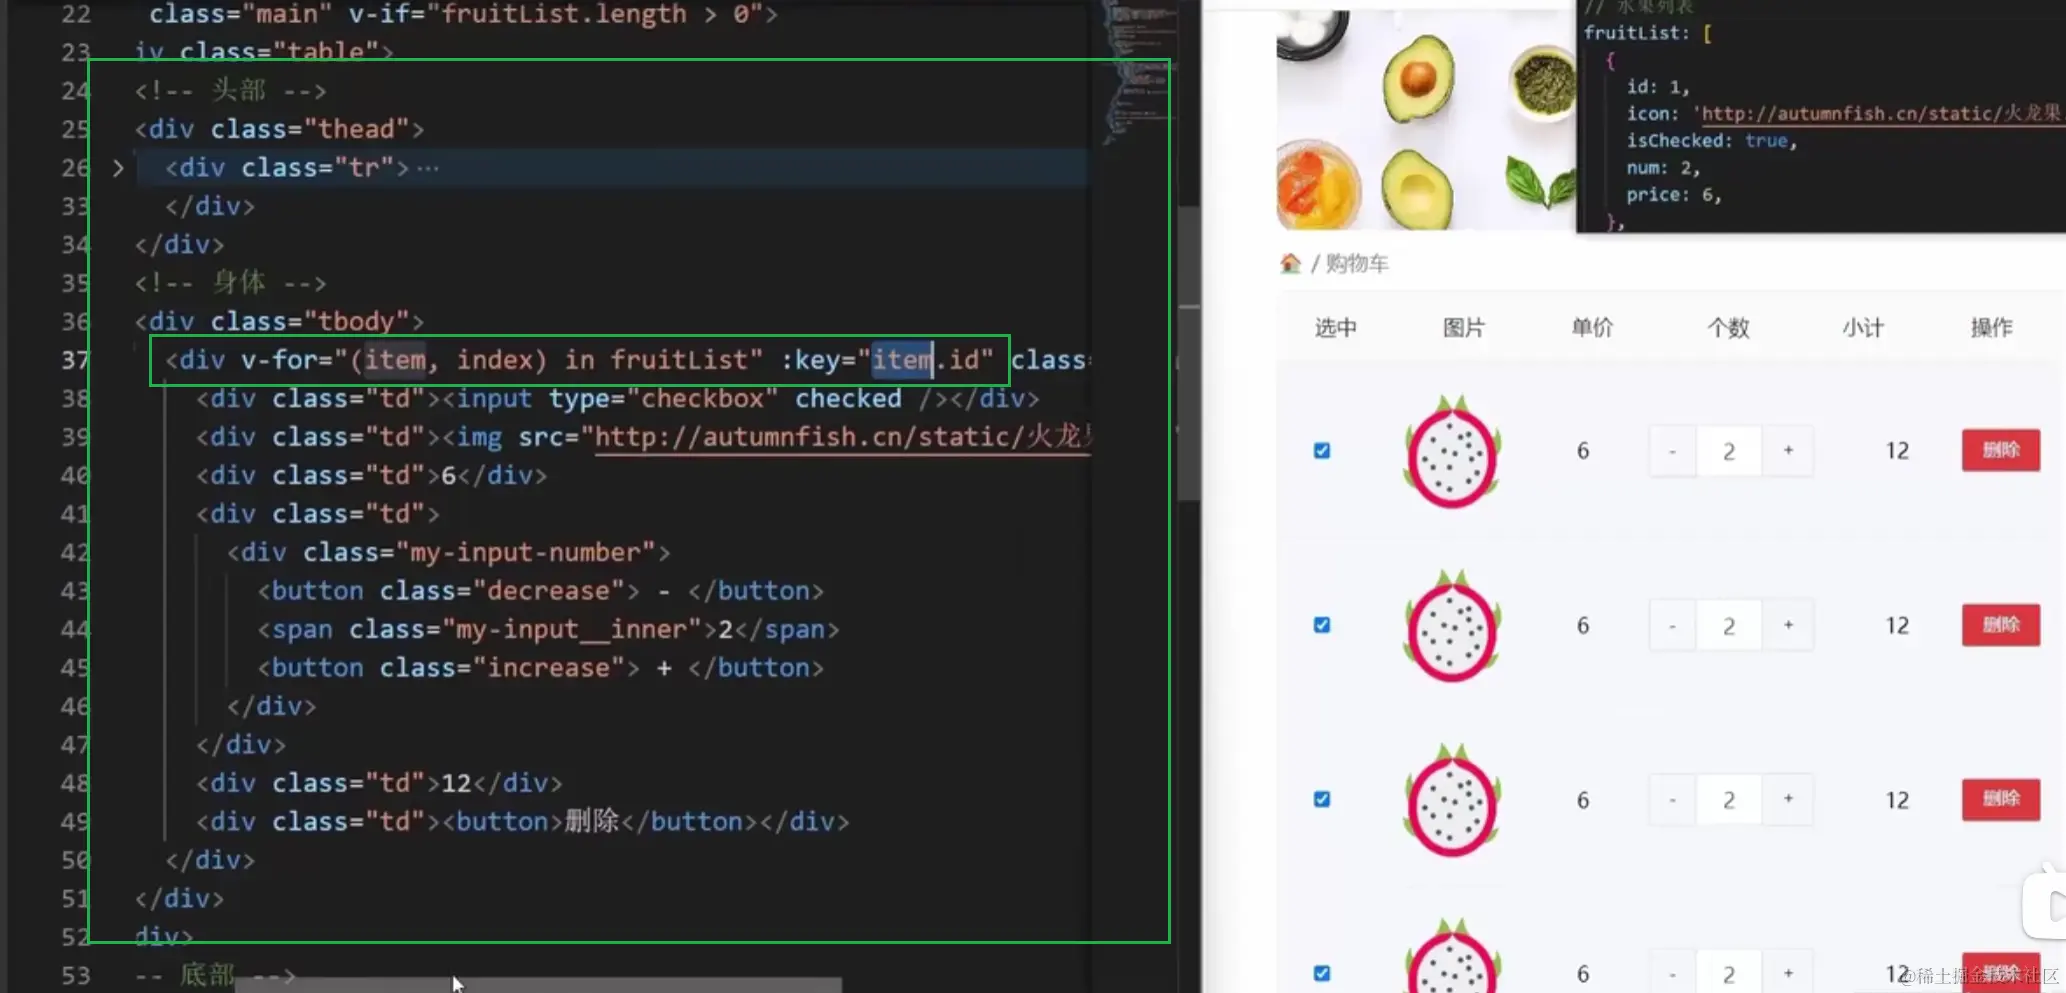The height and width of the screenshot is (993, 2066).
Task: Click the <!-- 头部 --> comment line
Action: tap(230, 91)
